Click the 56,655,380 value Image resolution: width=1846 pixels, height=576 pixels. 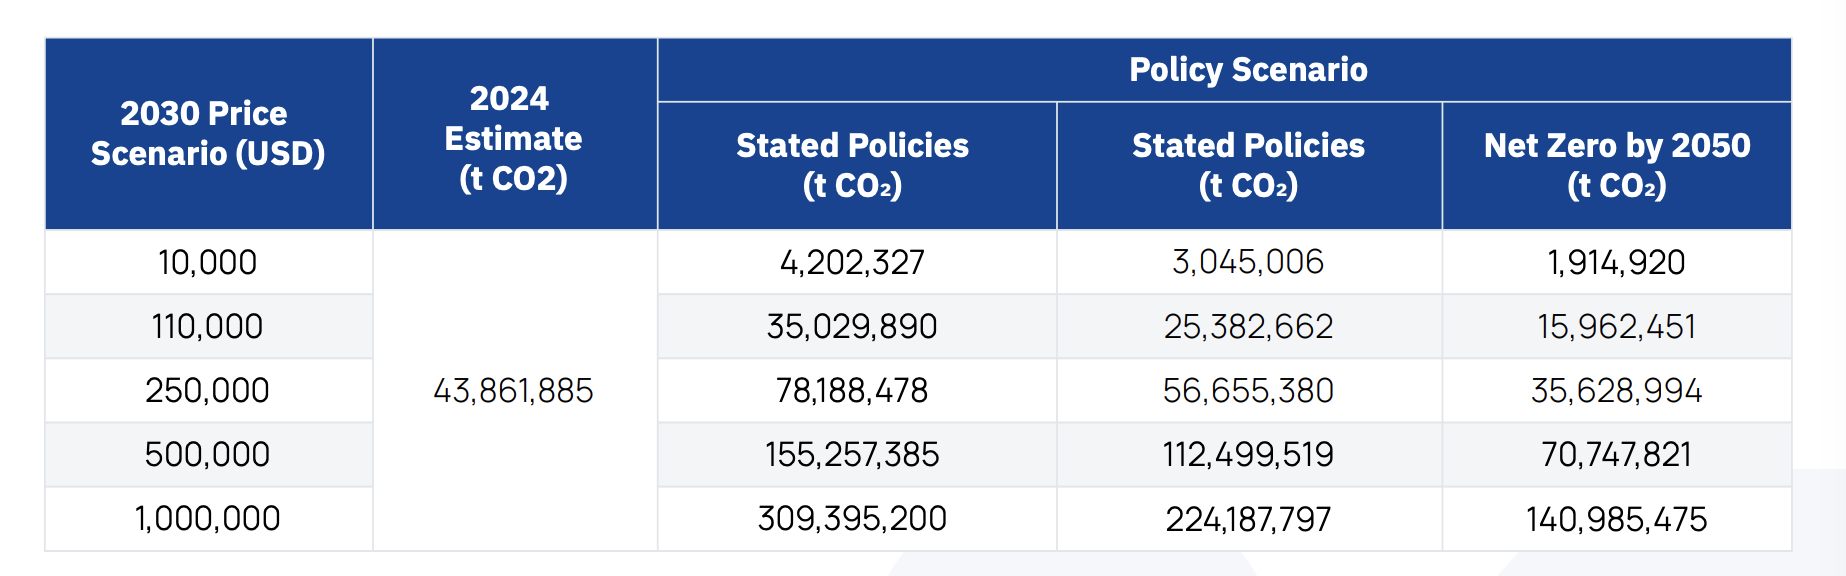pos(1248,390)
